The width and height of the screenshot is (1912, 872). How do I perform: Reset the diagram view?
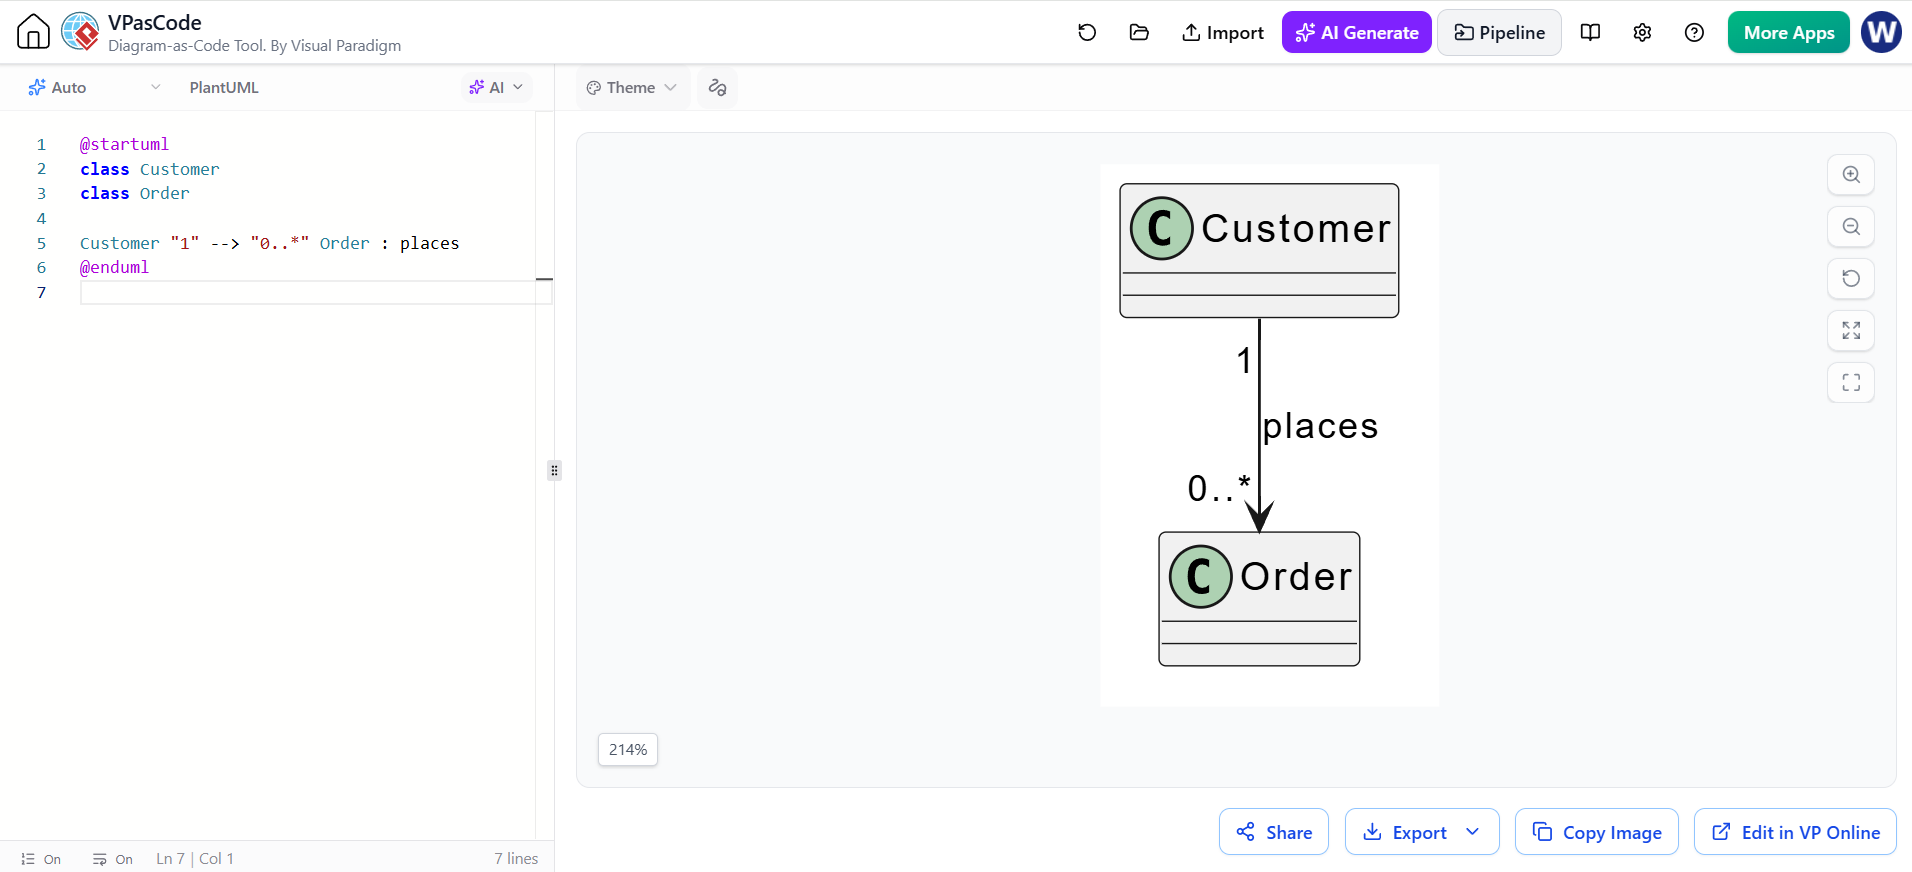(x=1851, y=278)
